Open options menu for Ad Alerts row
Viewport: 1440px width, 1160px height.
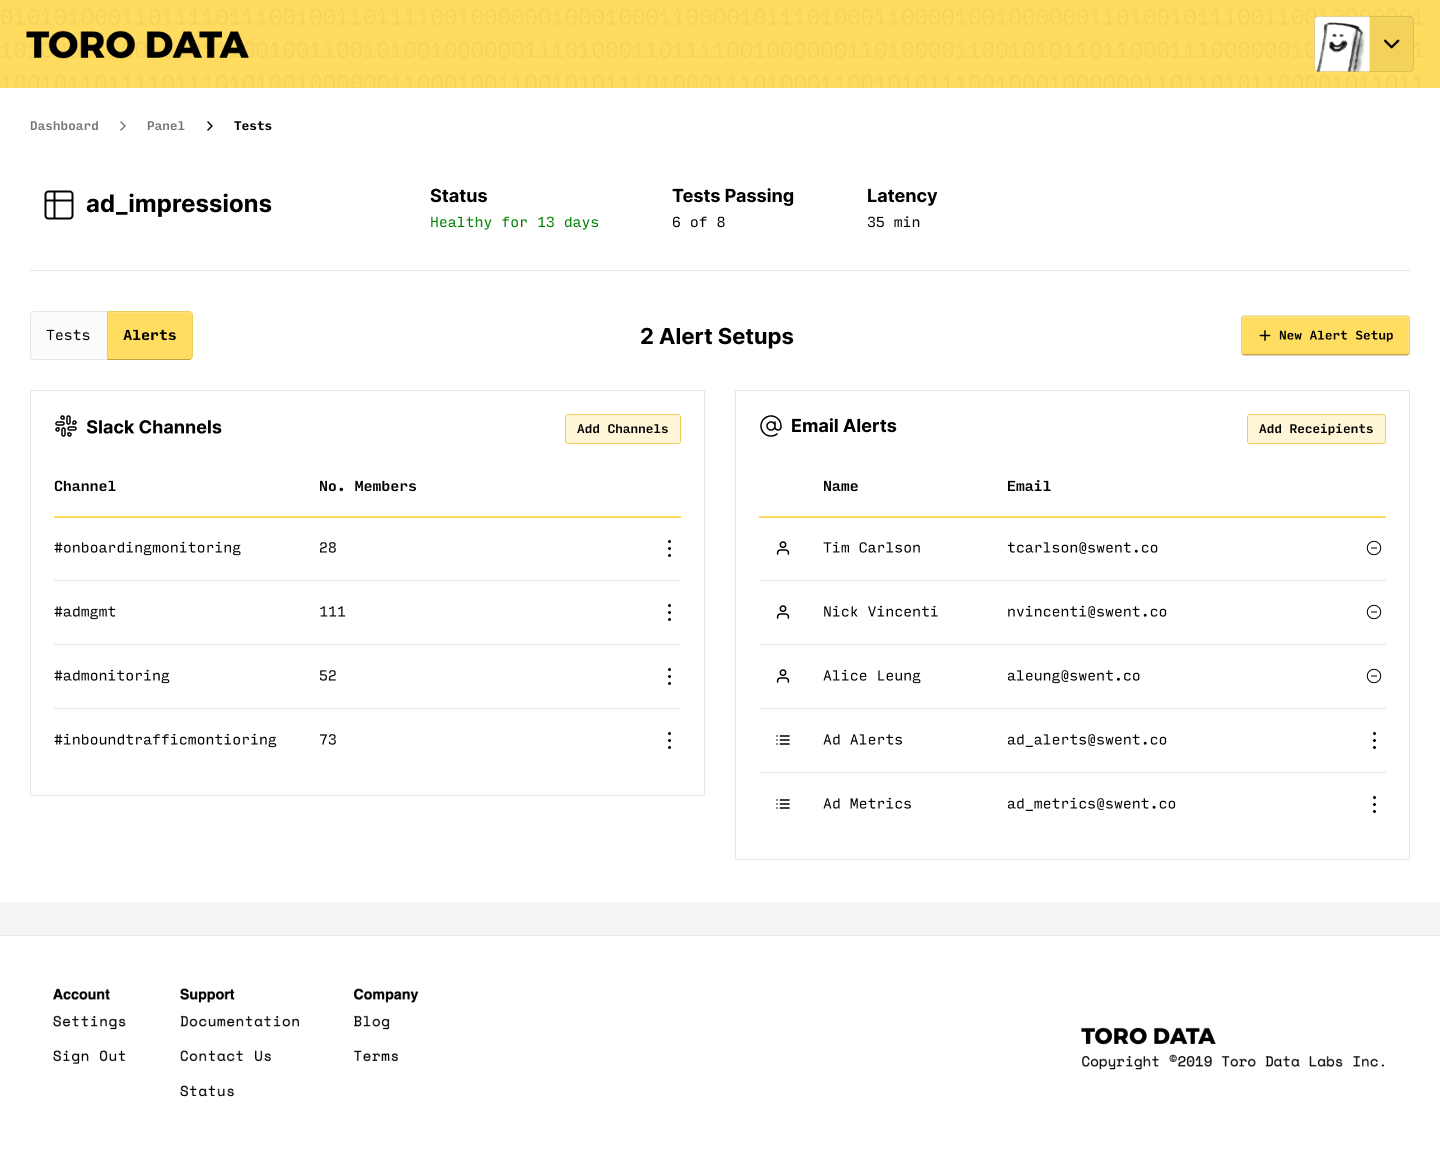(1374, 740)
